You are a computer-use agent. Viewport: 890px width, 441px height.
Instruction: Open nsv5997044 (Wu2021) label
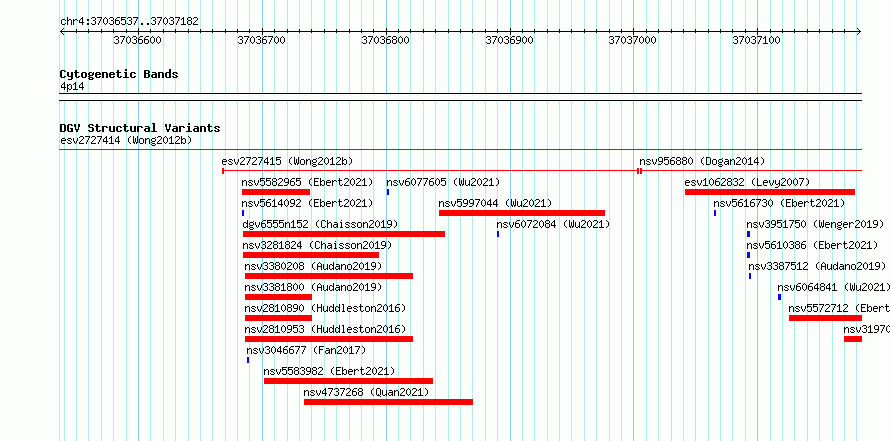[x=495, y=203]
